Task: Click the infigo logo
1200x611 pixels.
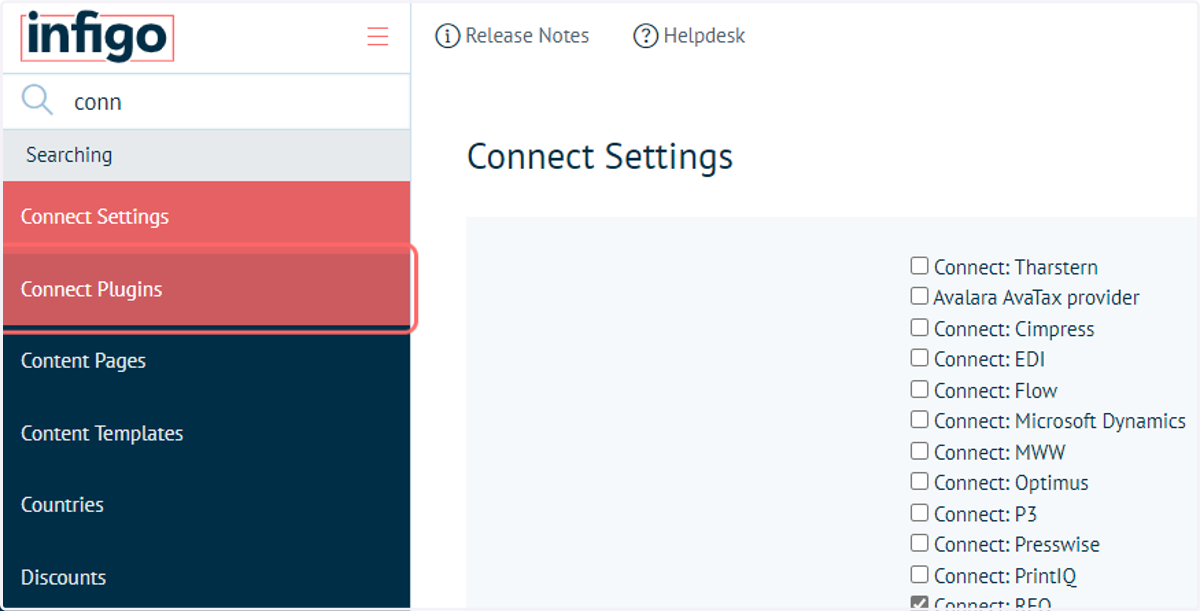Action: tap(97, 38)
